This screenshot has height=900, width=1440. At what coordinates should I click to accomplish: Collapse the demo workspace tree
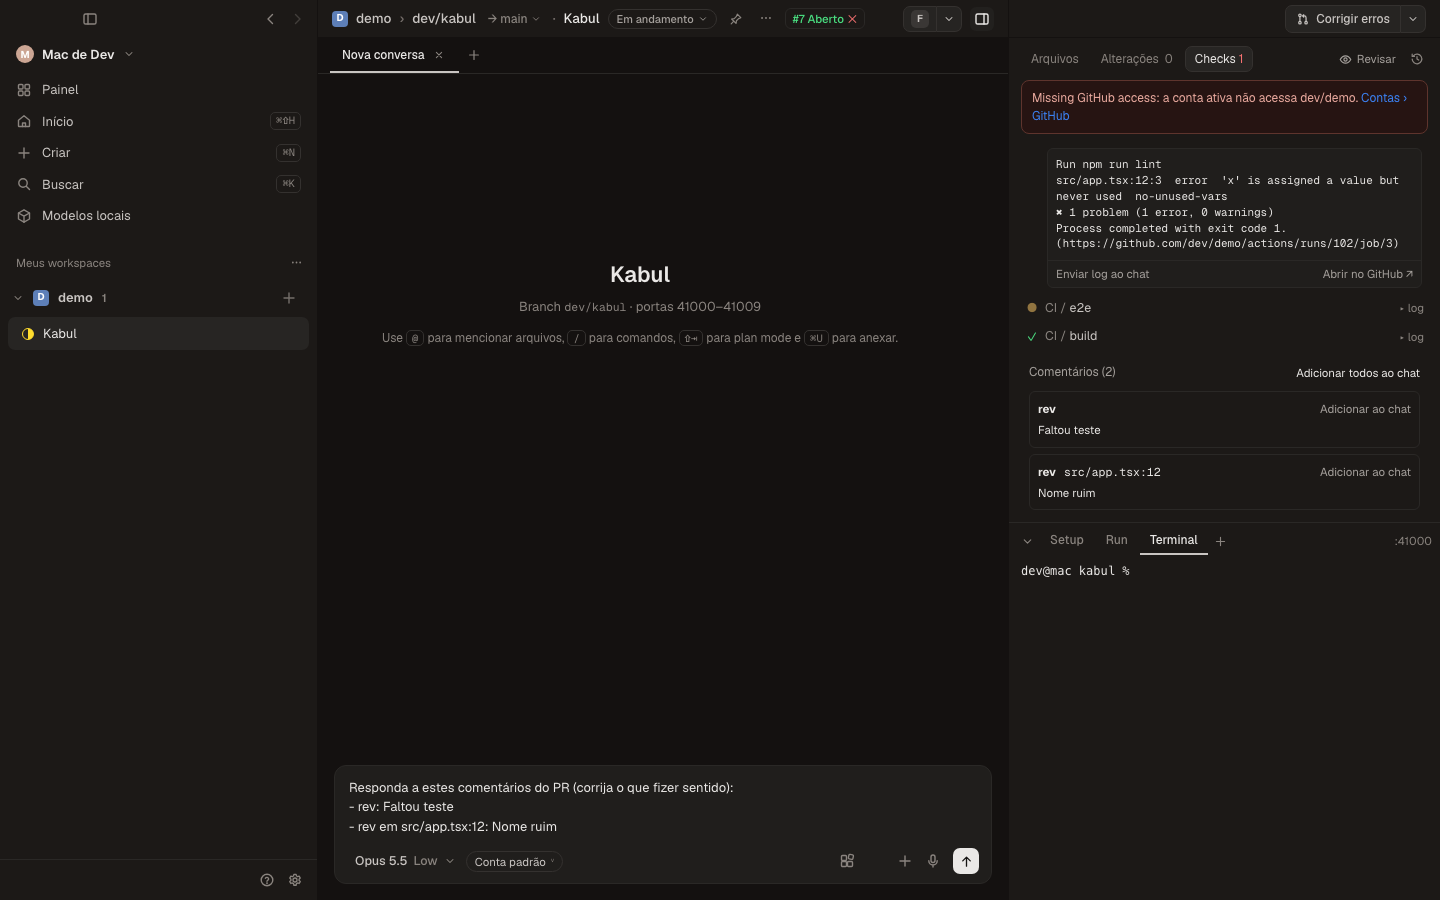18,298
